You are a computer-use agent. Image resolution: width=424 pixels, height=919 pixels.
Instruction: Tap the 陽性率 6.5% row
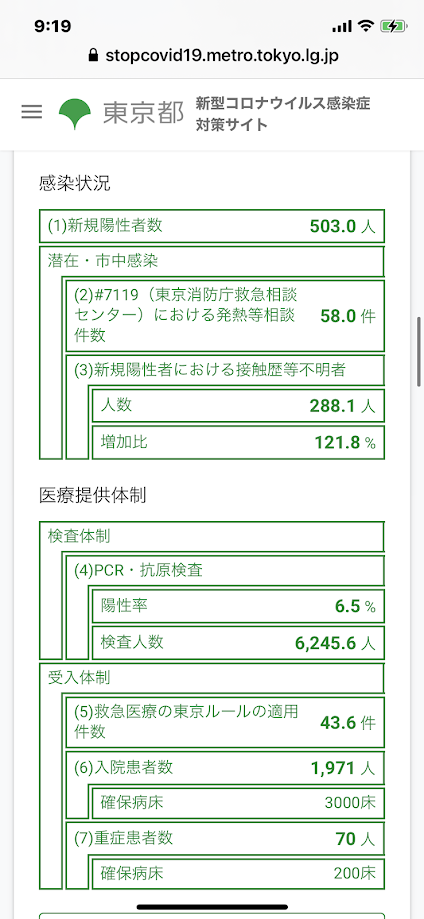click(x=238, y=606)
